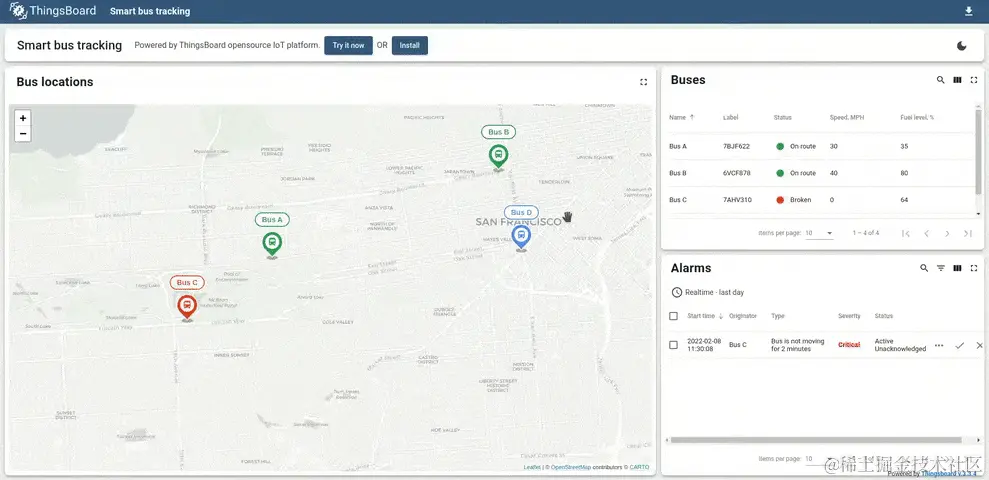
Task: Toggle dark mode with the moon icon
Action: click(962, 45)
